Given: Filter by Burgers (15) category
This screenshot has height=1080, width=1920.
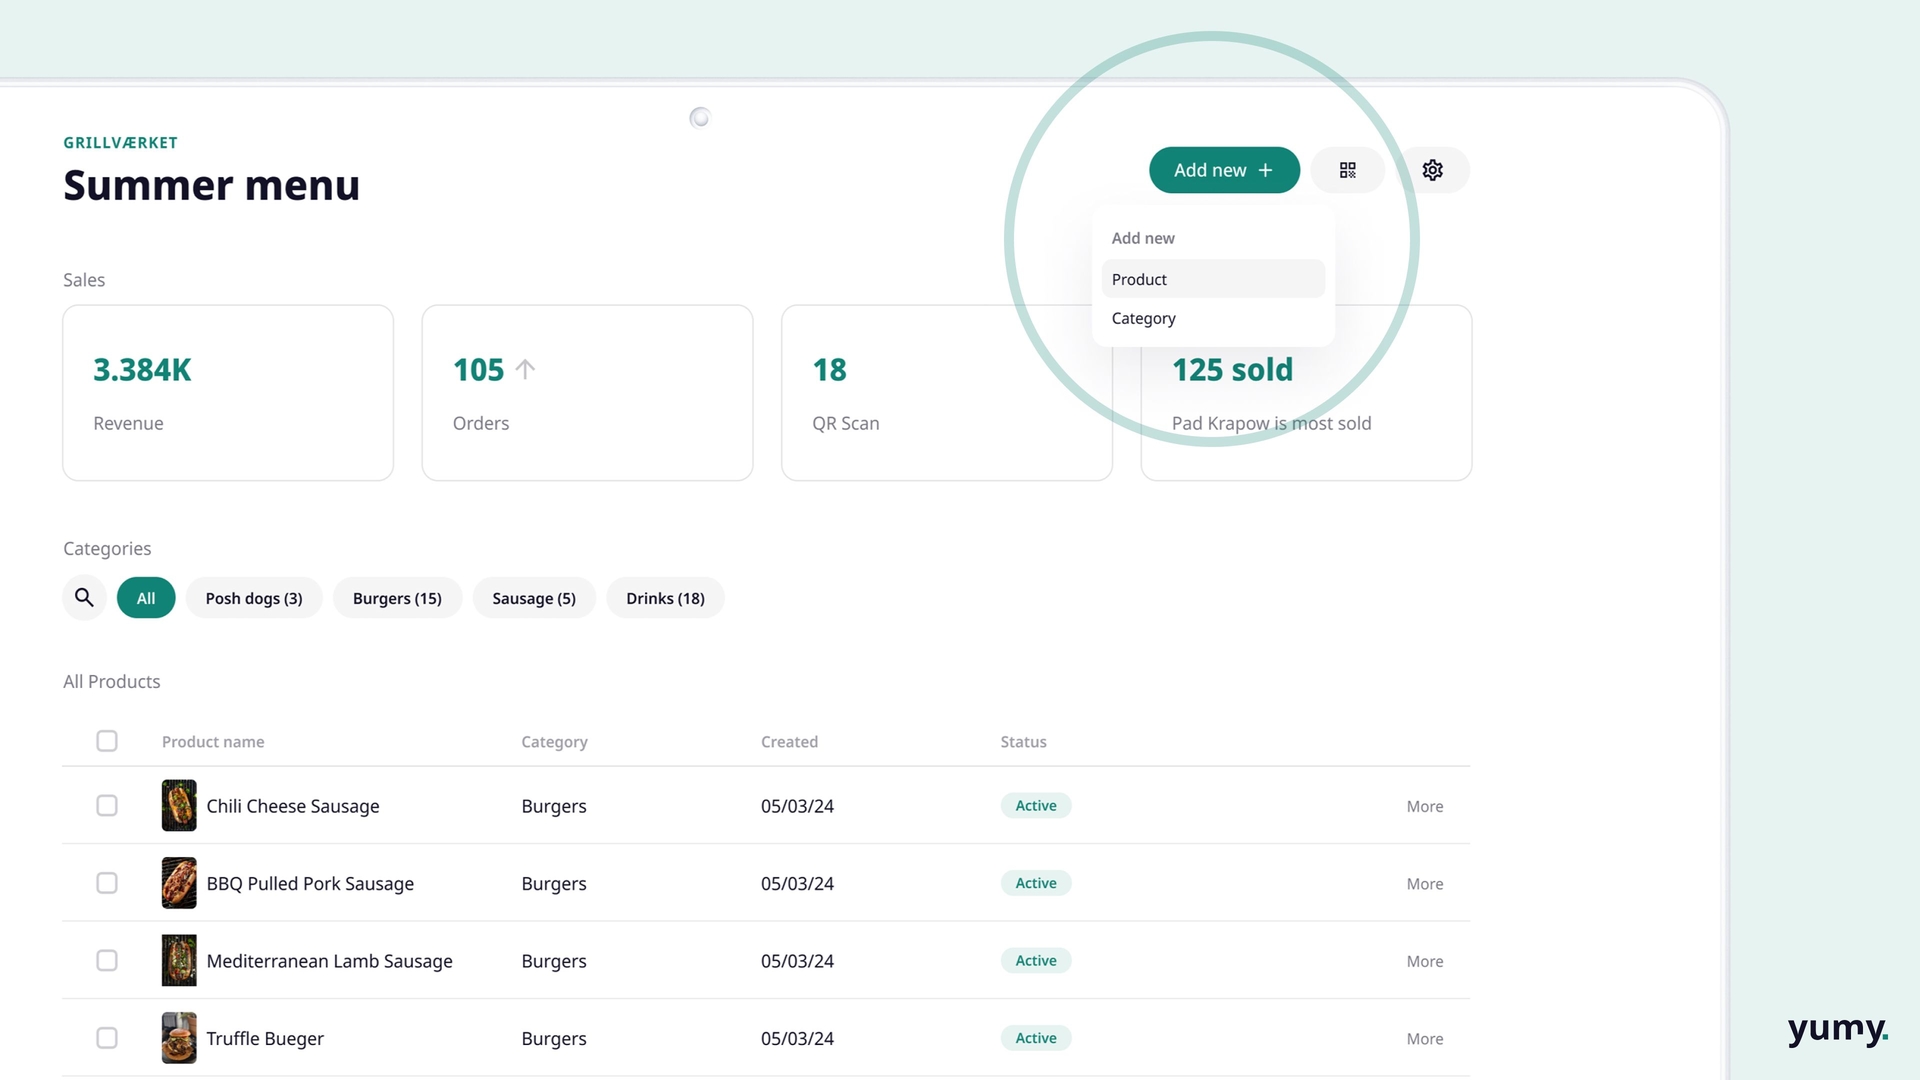Looking at the screenshot, I should tap(397, 598).
